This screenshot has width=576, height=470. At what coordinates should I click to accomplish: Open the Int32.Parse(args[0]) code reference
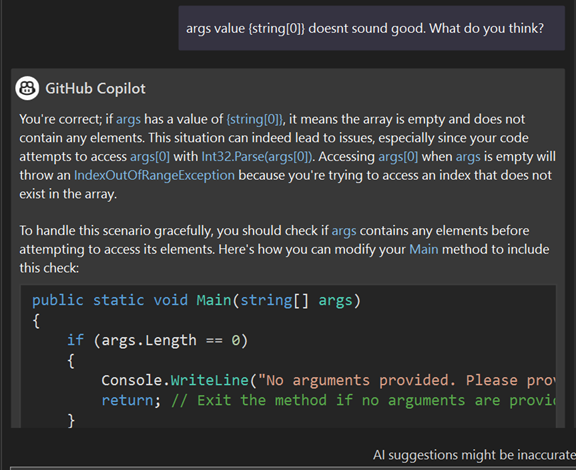pos(257,157)
